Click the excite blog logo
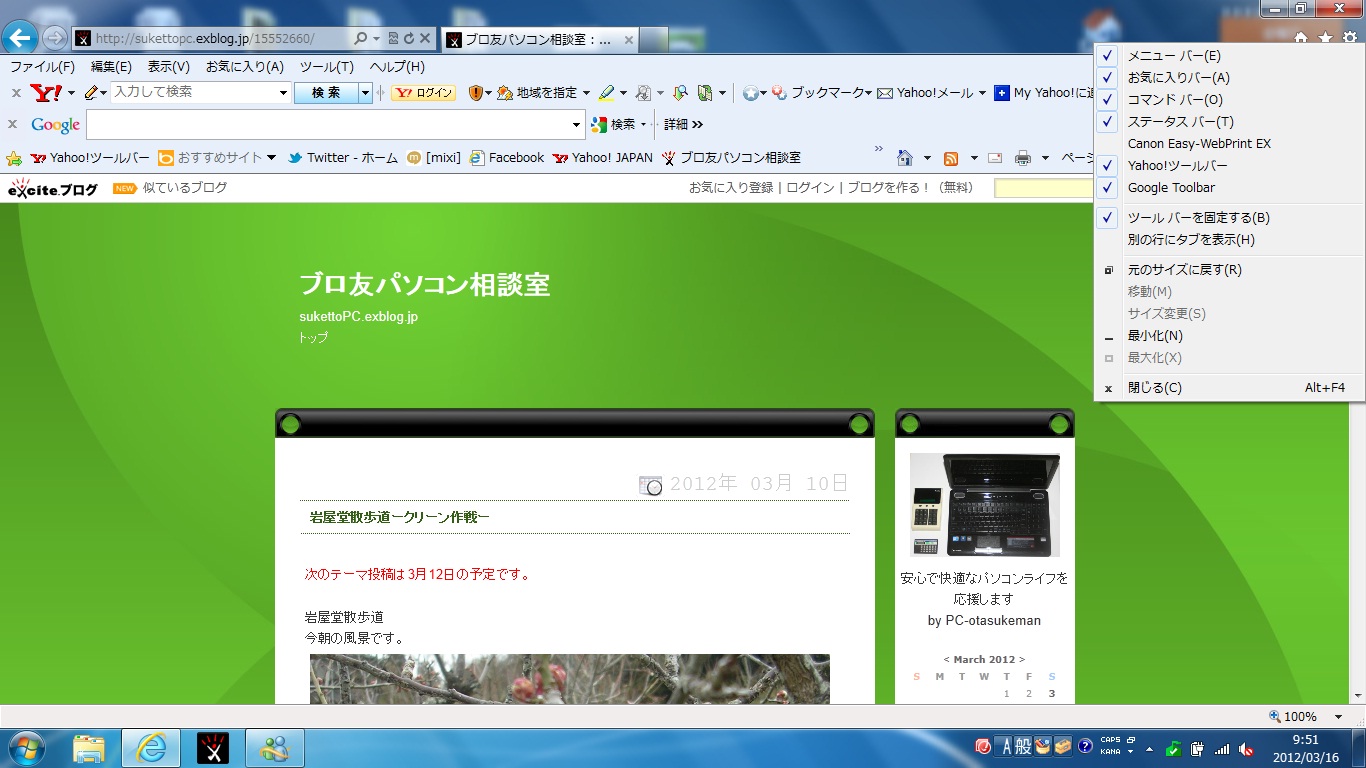This screenshot has height=768, width=1366. (x=53, y=188)
